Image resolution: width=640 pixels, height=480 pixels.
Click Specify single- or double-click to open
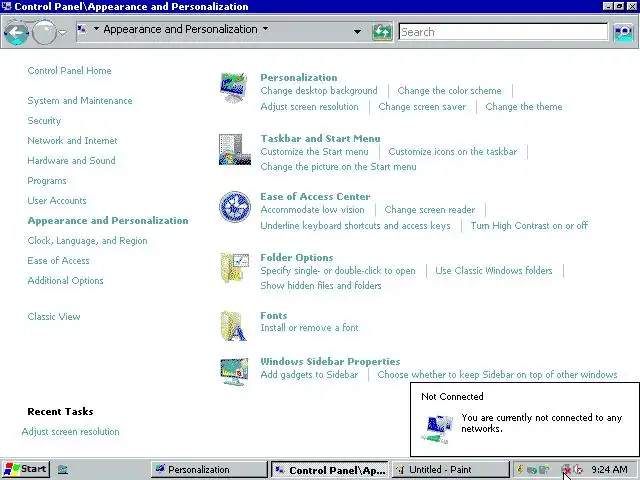click(x=338, y=271)
